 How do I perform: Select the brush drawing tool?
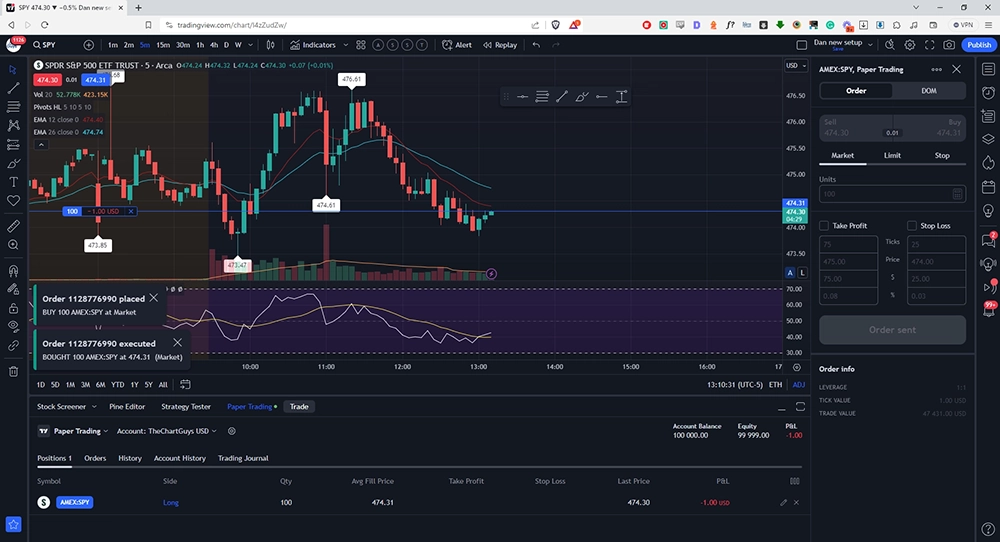(13, 163)
